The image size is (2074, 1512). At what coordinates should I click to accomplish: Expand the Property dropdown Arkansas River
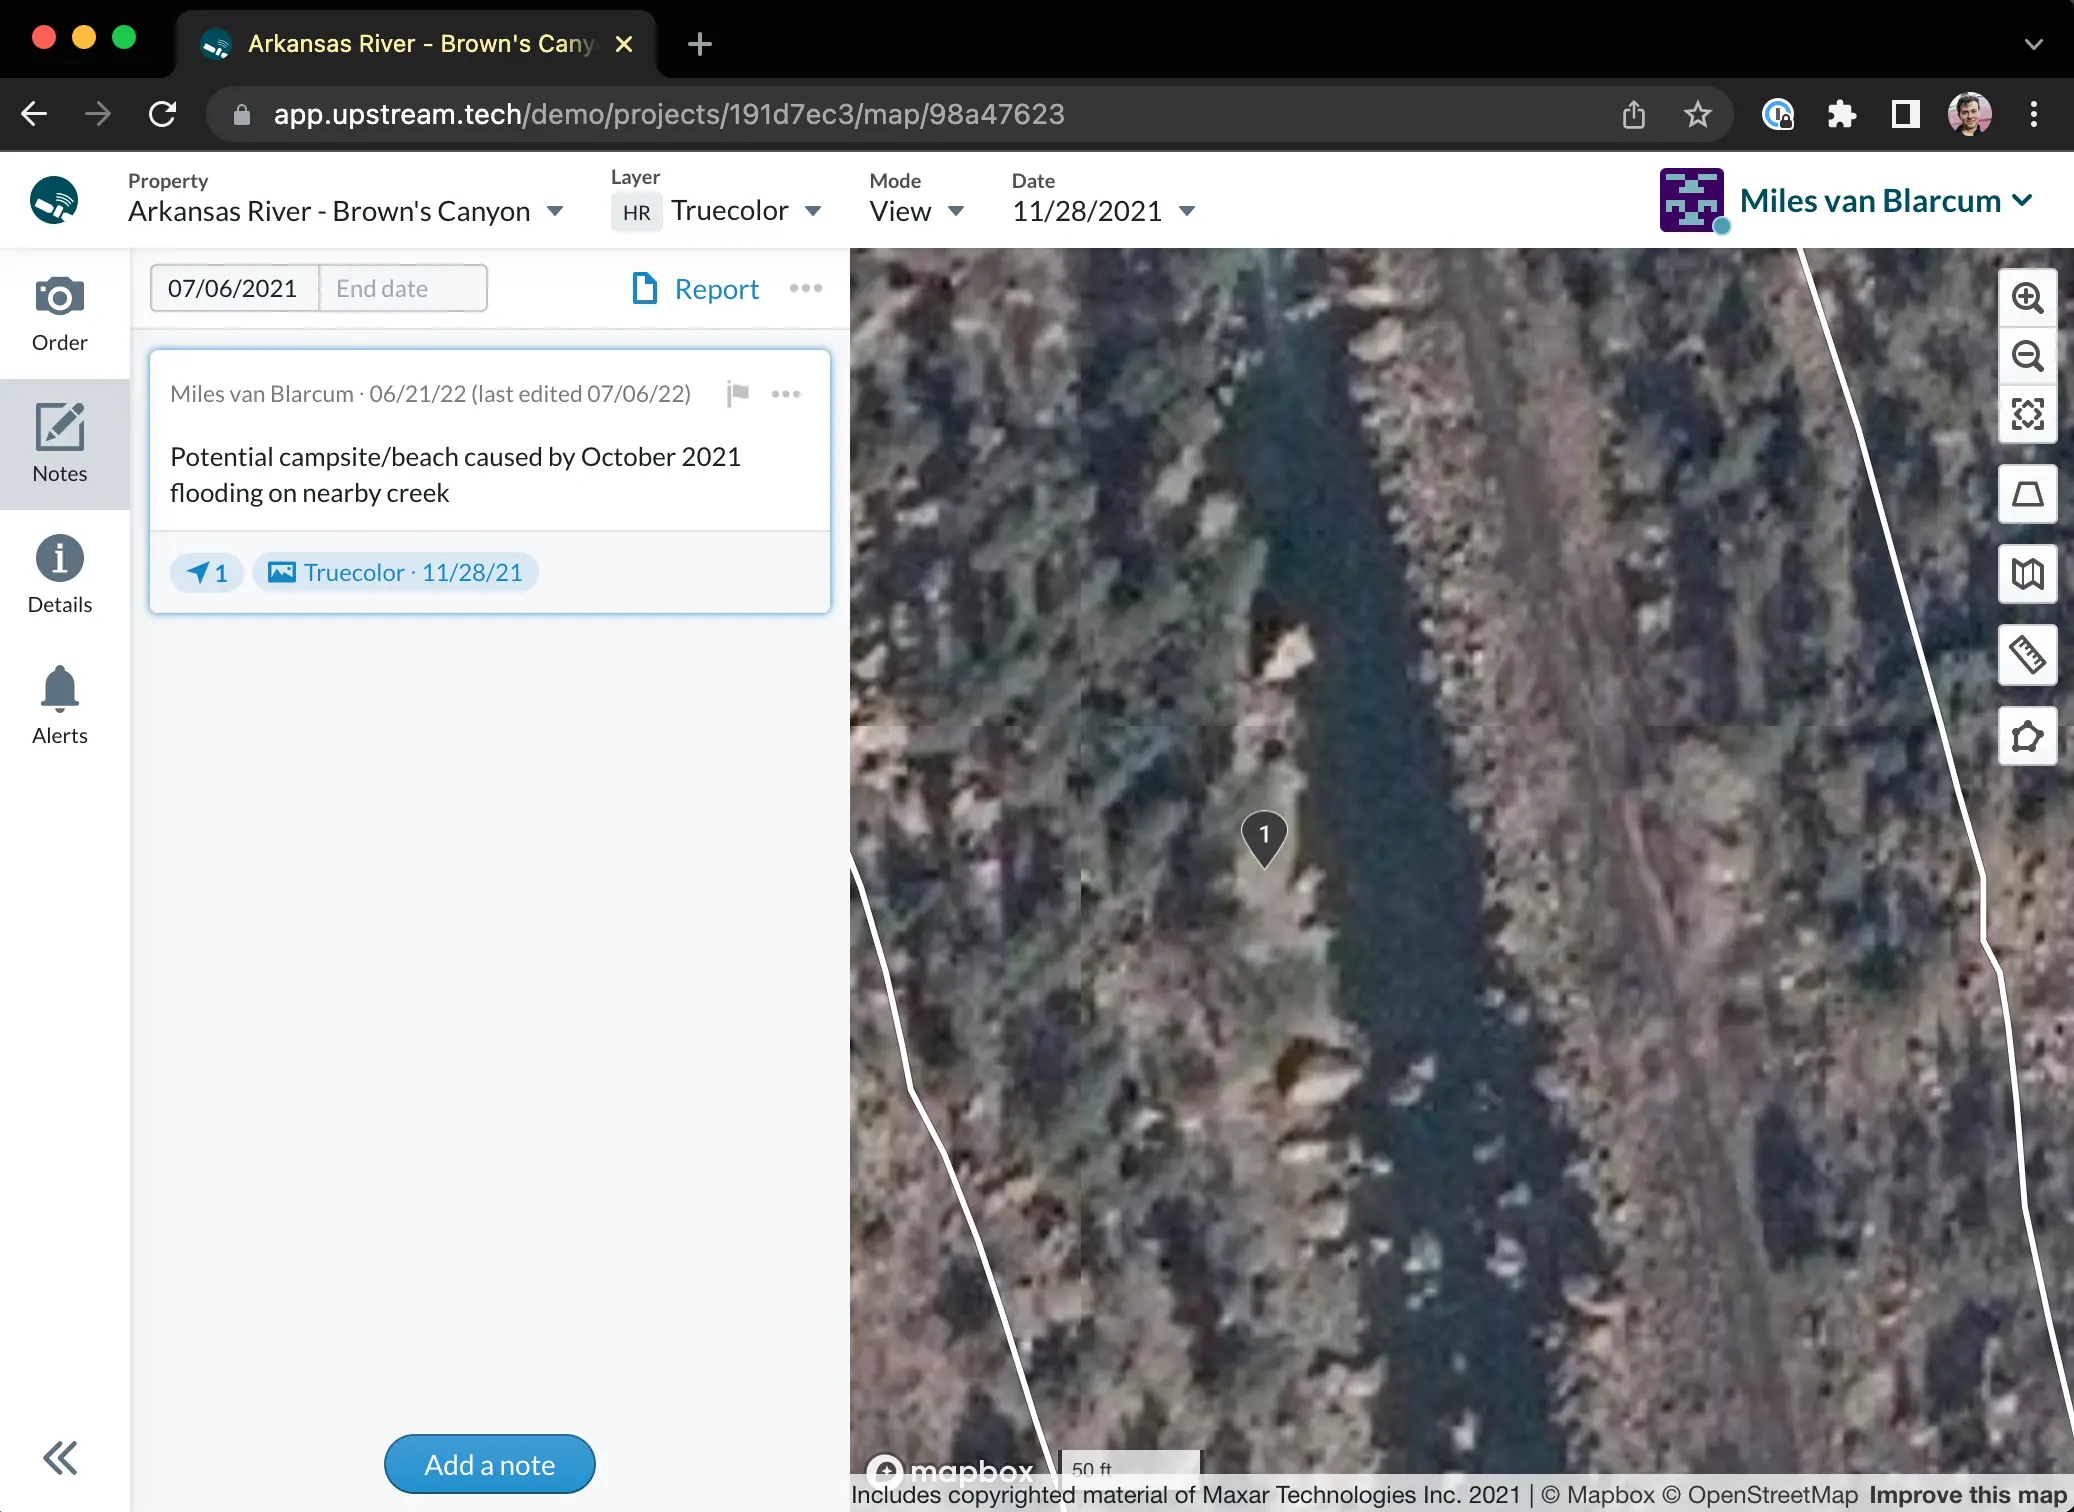point(346,211)
